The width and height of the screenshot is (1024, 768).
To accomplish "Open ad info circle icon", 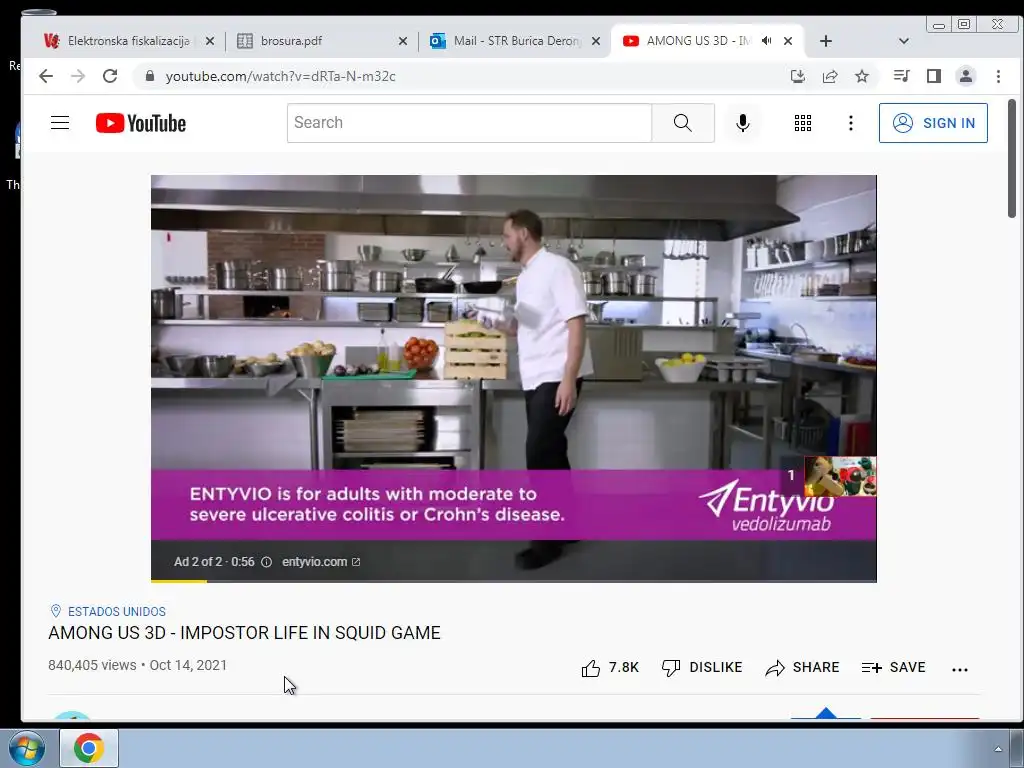I will coord(266,562).
